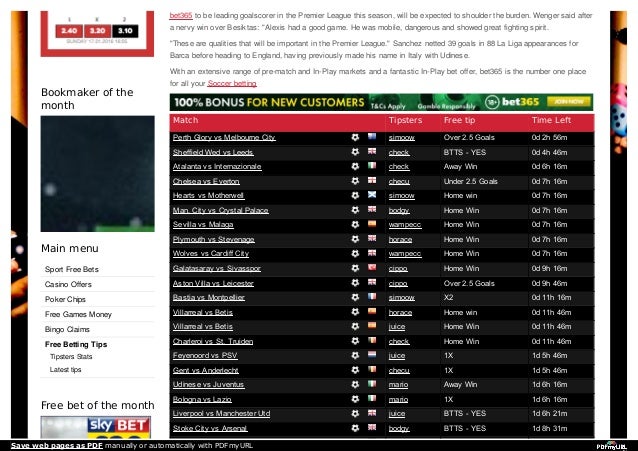The width and height of the screenshot is (638, 451).
Task: Click the Match column header
Action: [x=185, y=120]
